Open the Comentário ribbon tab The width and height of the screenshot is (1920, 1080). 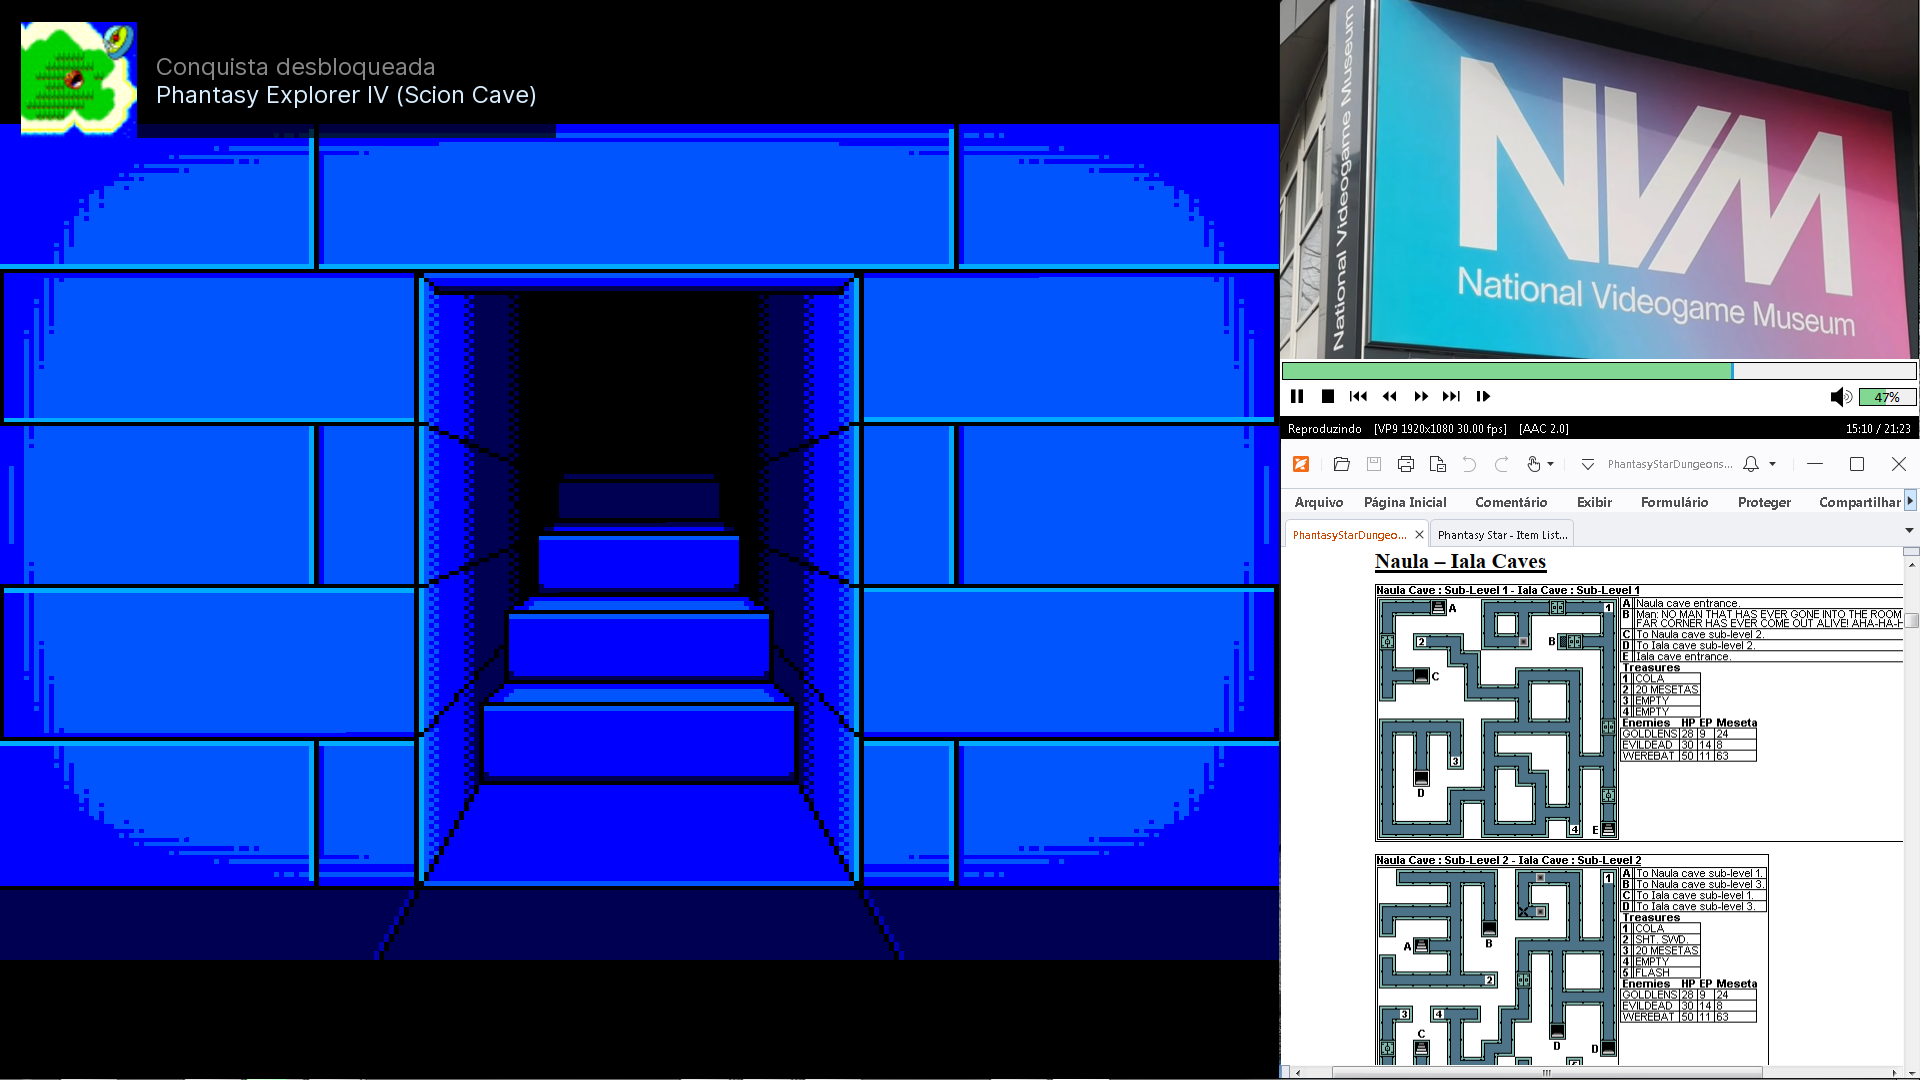point(1511,502)
